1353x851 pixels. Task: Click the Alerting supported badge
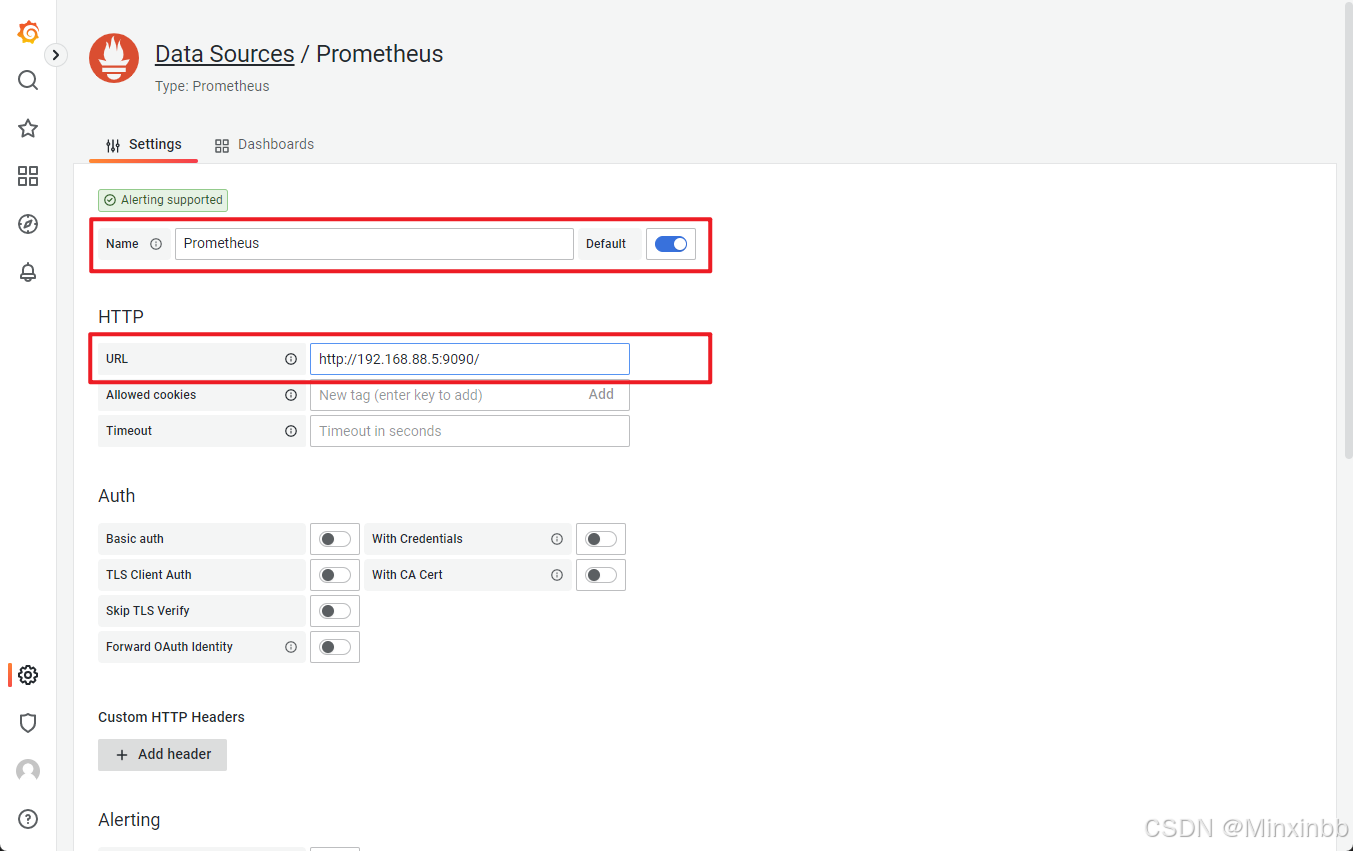163,200
